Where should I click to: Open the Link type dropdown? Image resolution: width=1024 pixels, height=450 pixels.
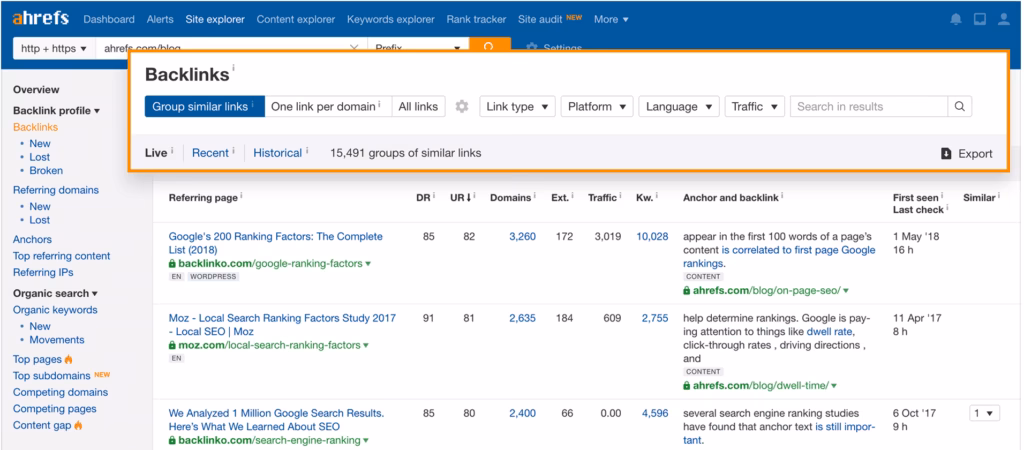pyautogui.click(x=516, y=107)
